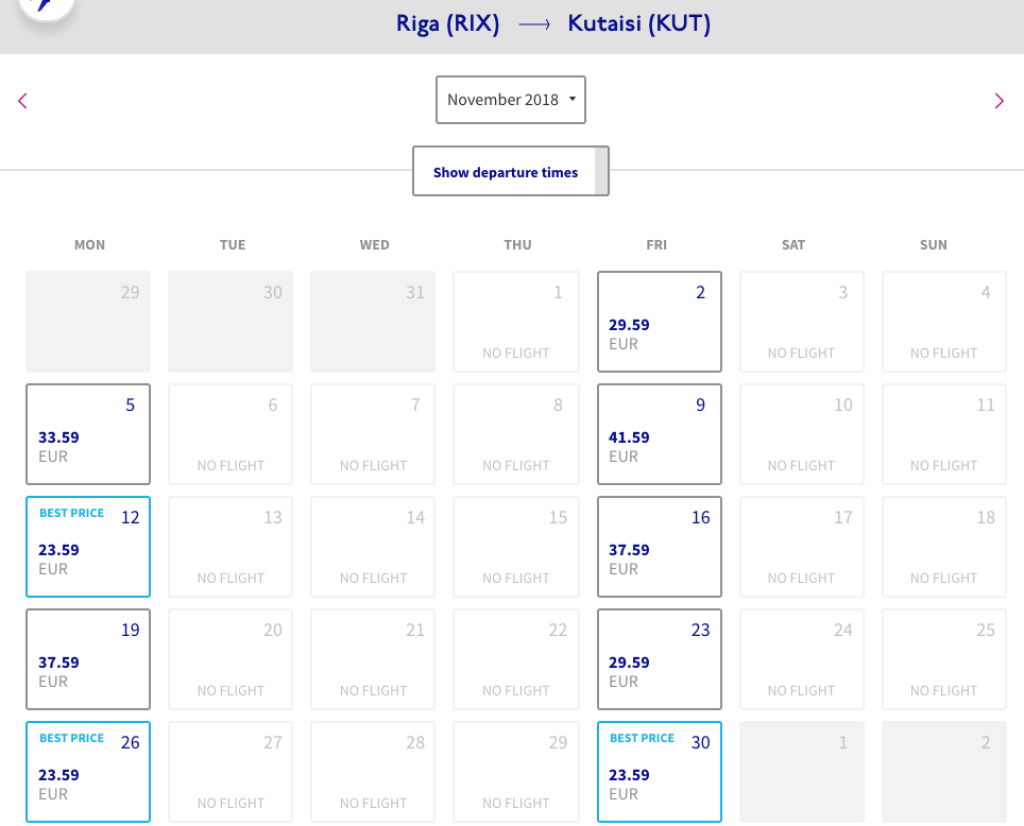Choose November 9 flight for 41.59 EUR

click(659, 434)
